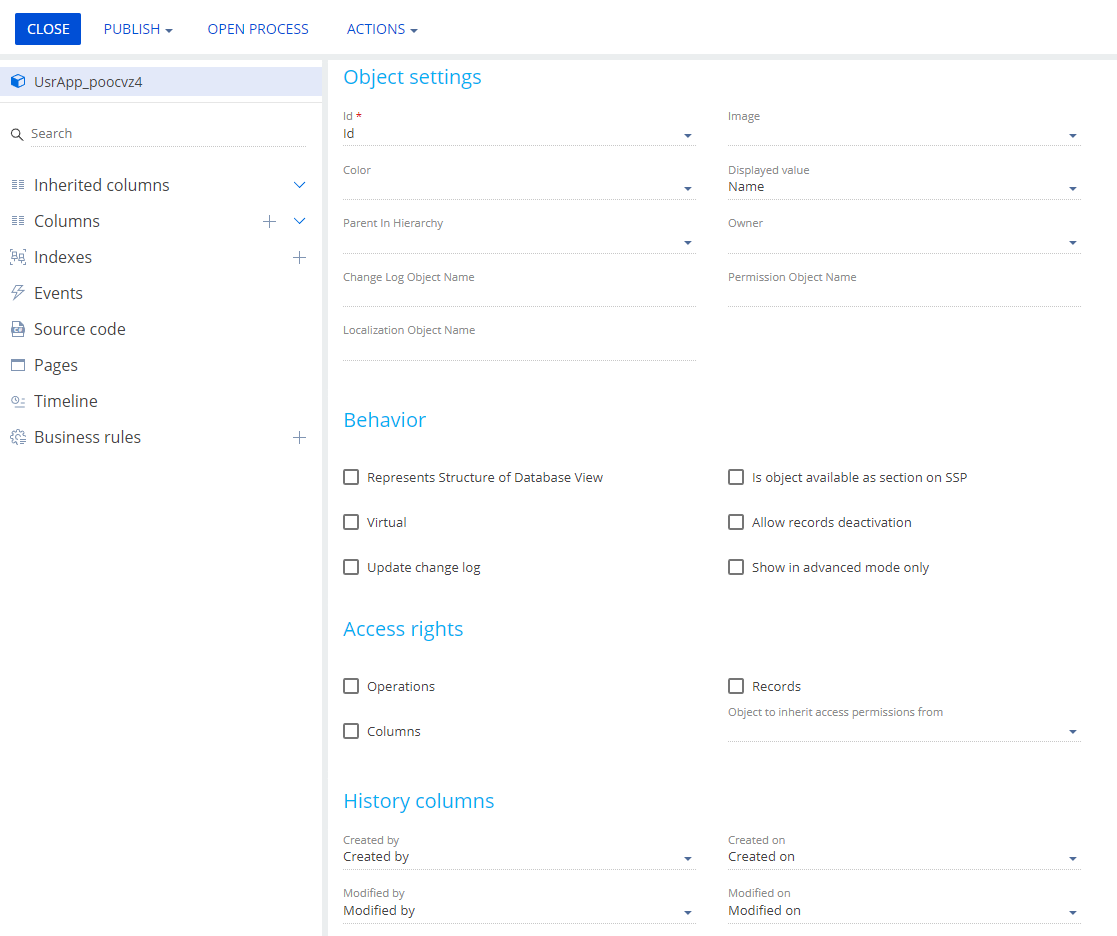Enable the Virtual checkbox
The width and height of the screenshot is (1117, 936).
tap(351, 522)
